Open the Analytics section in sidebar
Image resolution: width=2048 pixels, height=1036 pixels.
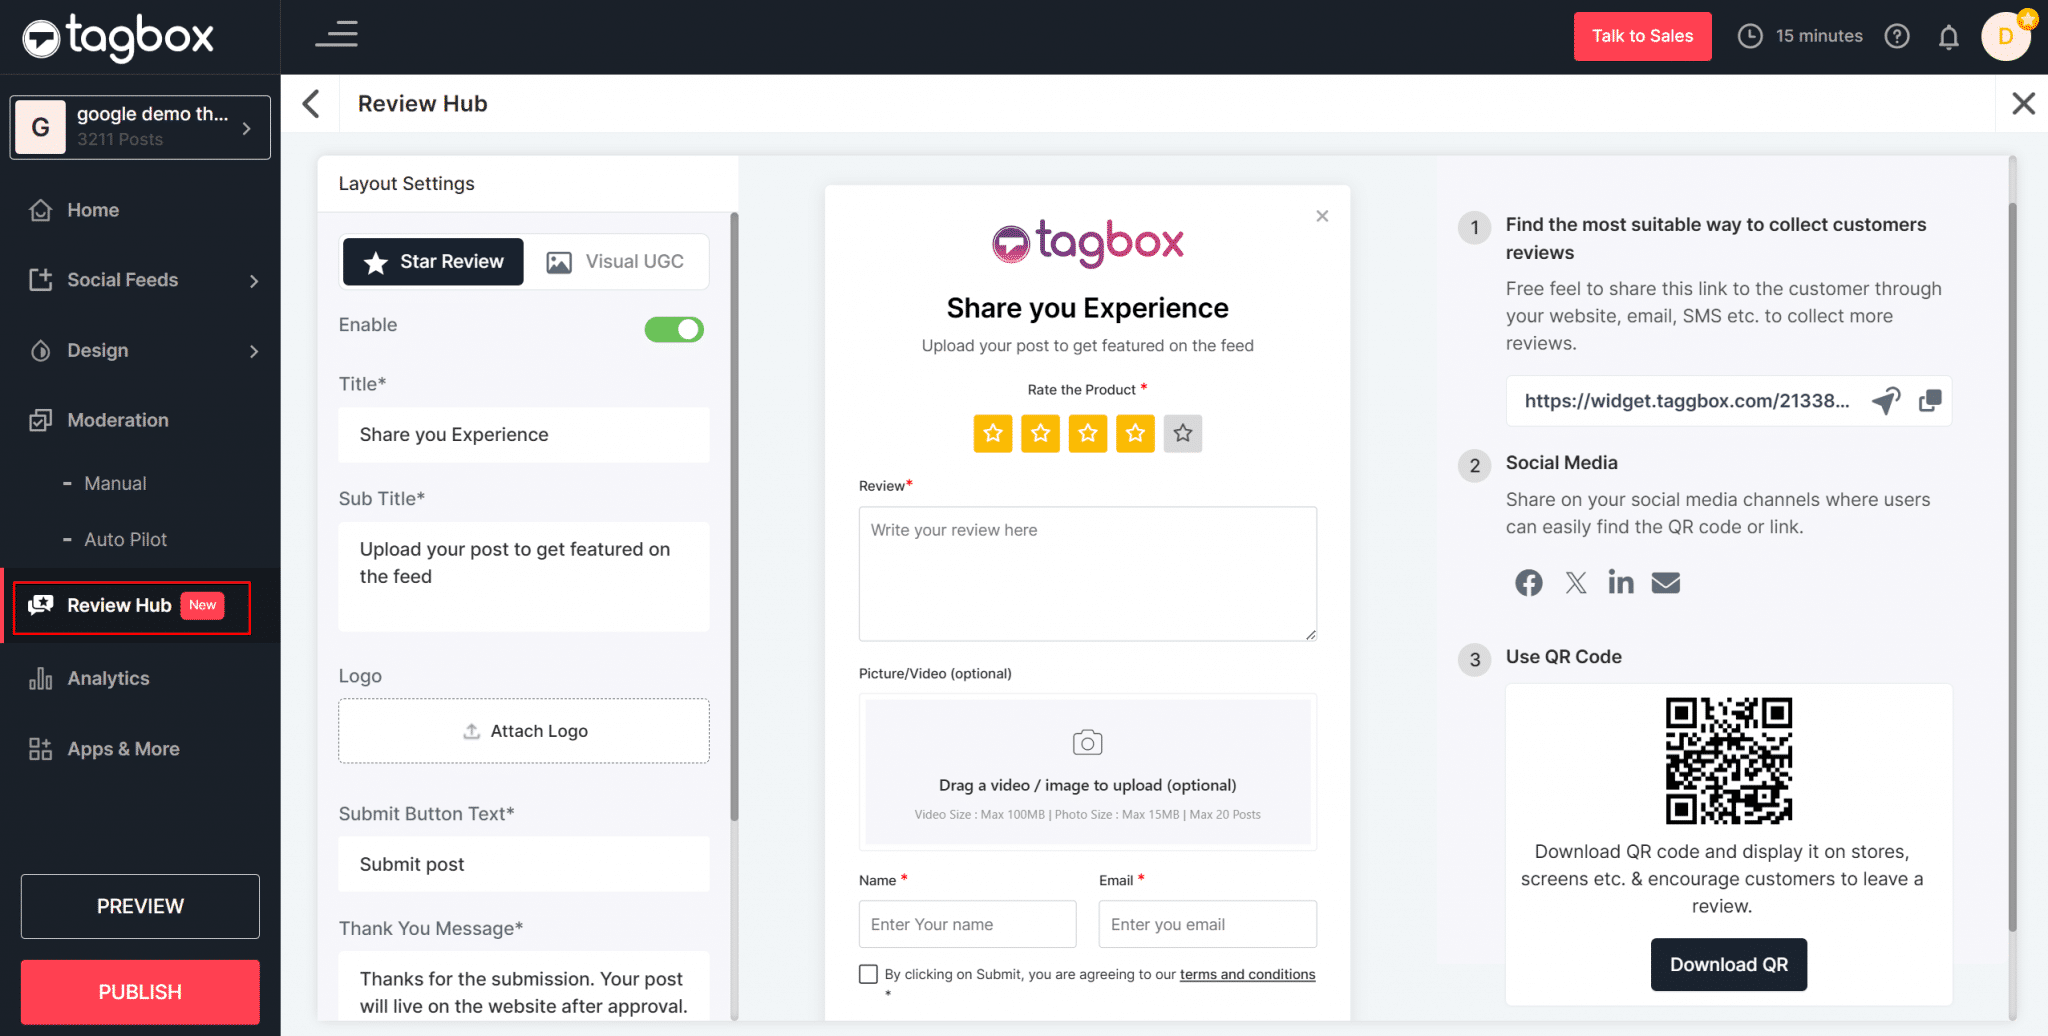[110, 678]
